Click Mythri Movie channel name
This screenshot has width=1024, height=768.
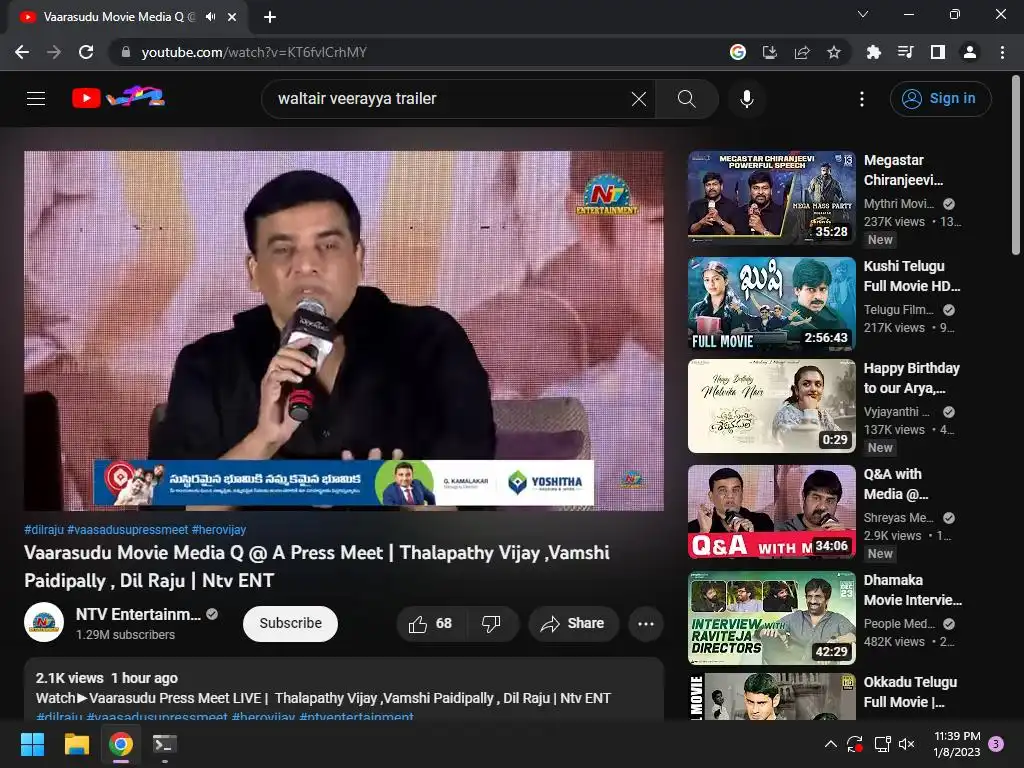[899, 204]
